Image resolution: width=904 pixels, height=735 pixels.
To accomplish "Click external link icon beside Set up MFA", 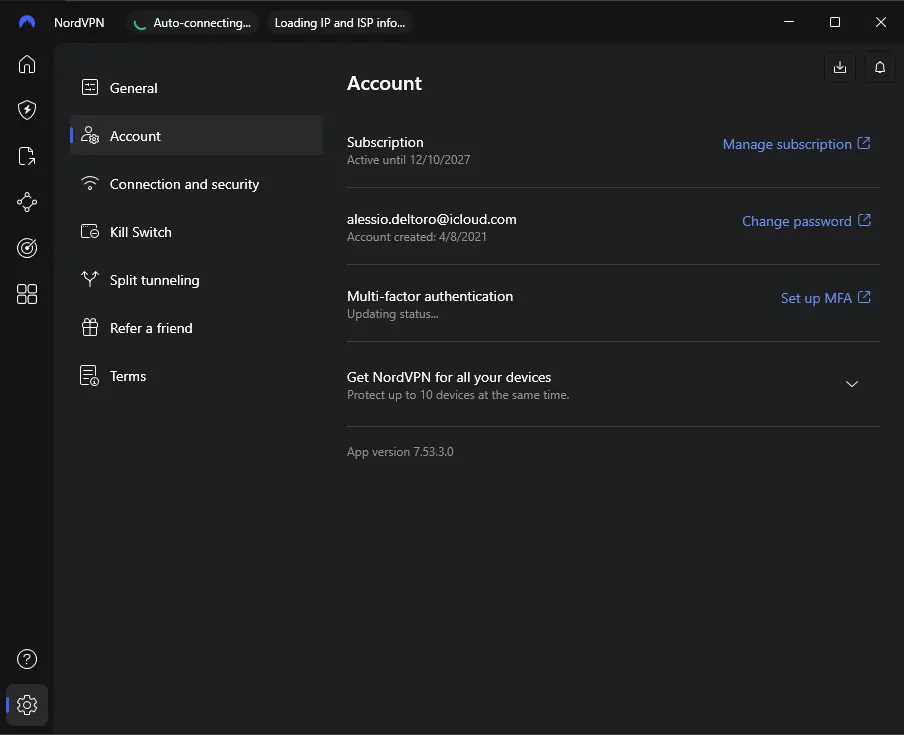I will tap(864, 297).
